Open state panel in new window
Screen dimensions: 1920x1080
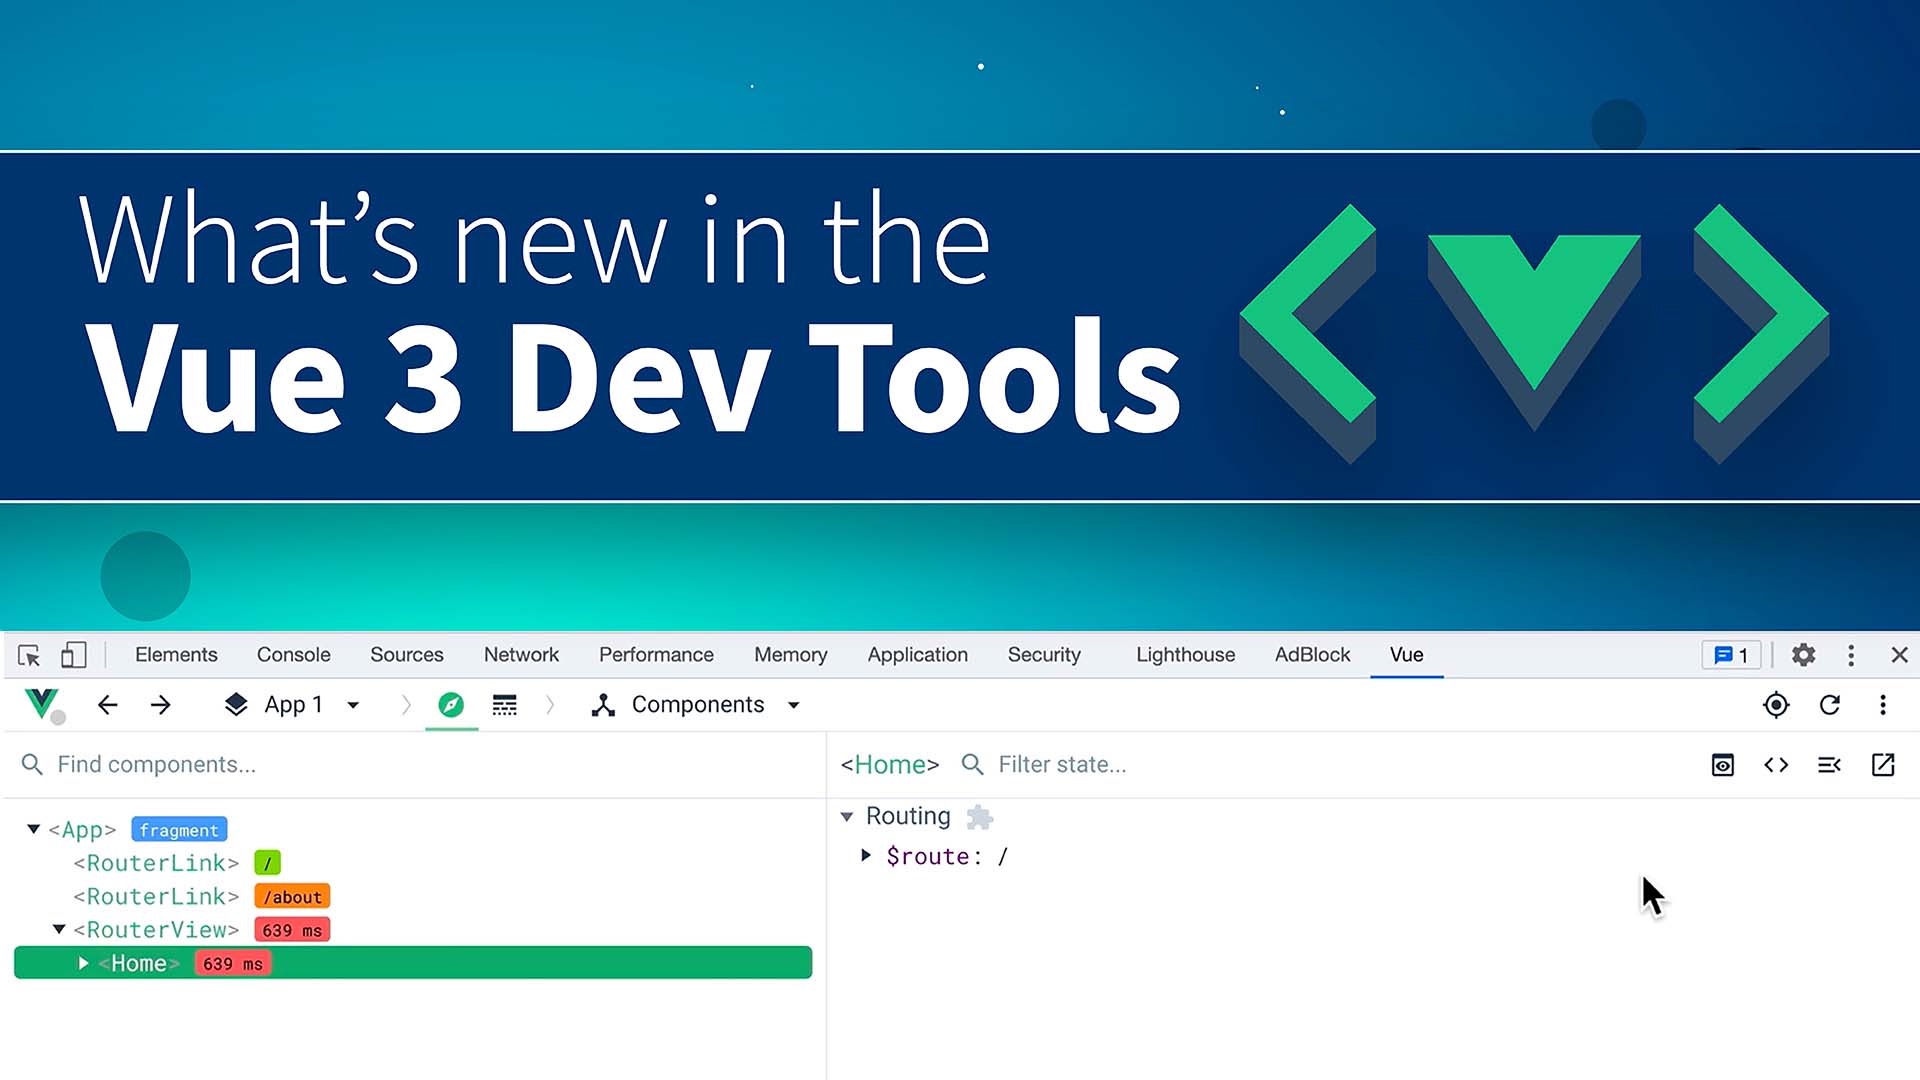click(1882, 765)
